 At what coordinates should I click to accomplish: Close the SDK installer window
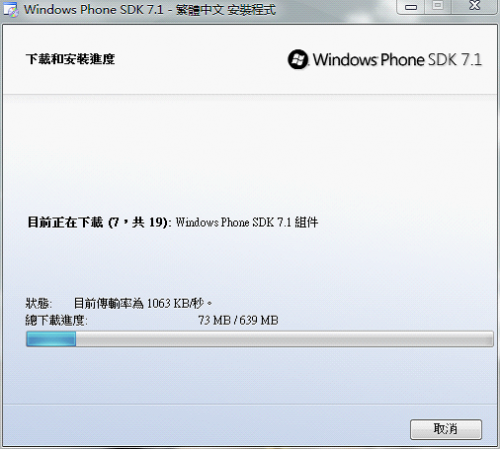point(475,6)
